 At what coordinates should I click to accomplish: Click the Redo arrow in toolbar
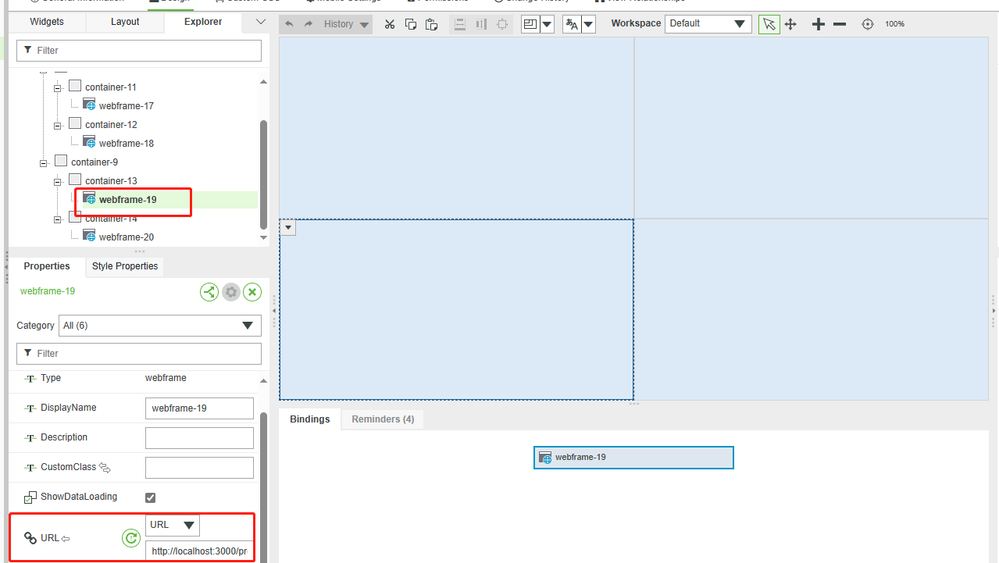point(308,24)
